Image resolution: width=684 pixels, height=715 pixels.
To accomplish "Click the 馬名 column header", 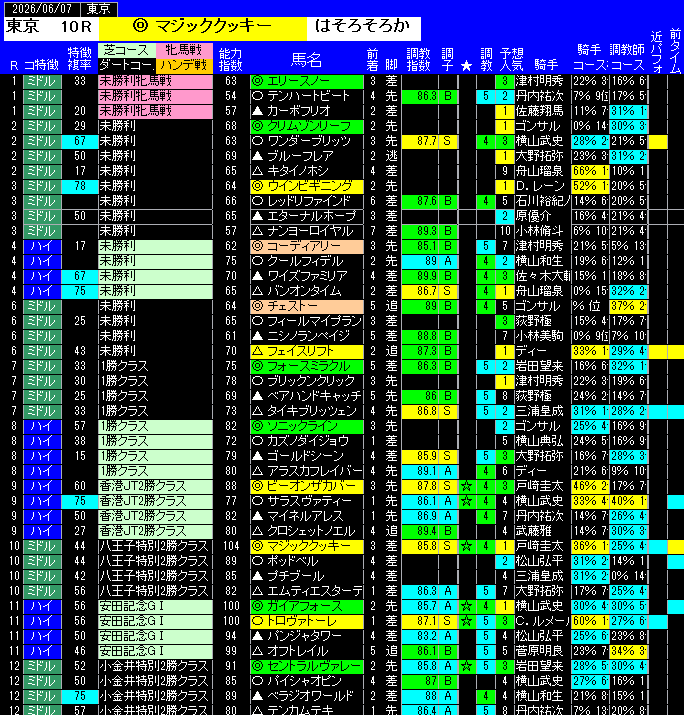I will pyautogui.click(x=306, y=59).
